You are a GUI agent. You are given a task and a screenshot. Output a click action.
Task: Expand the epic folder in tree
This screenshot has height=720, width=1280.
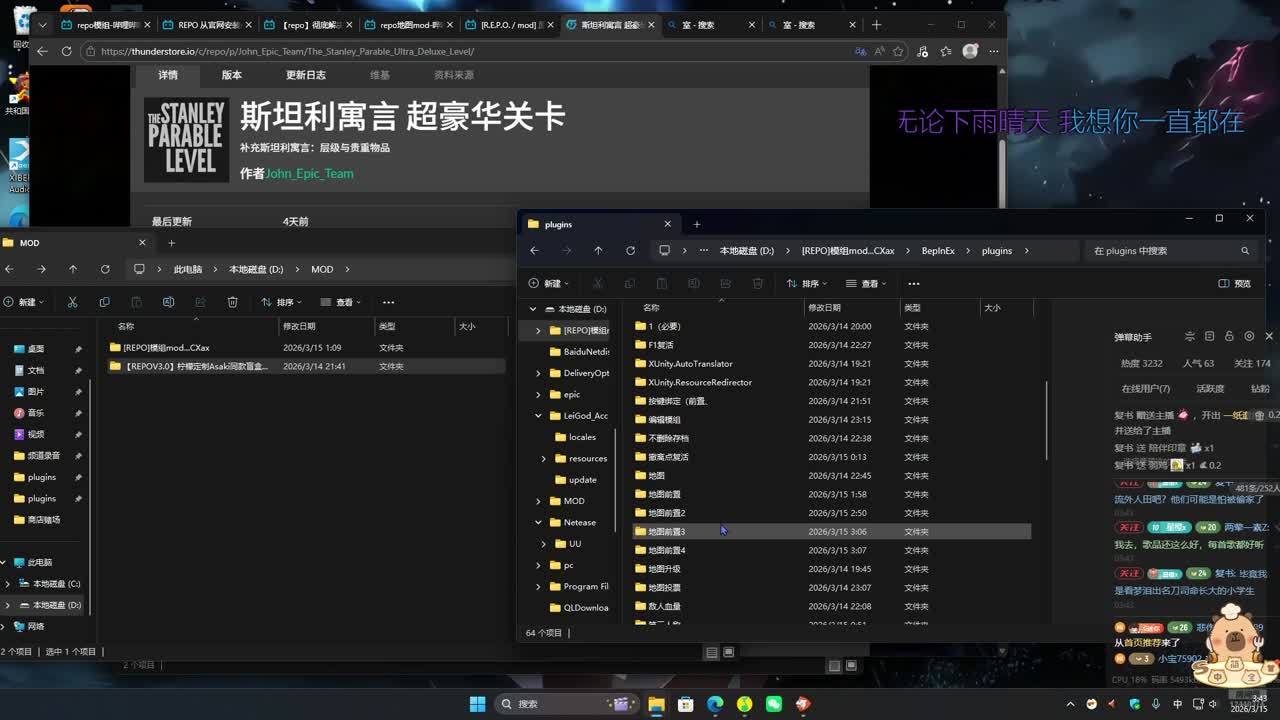tap(538, 395)
